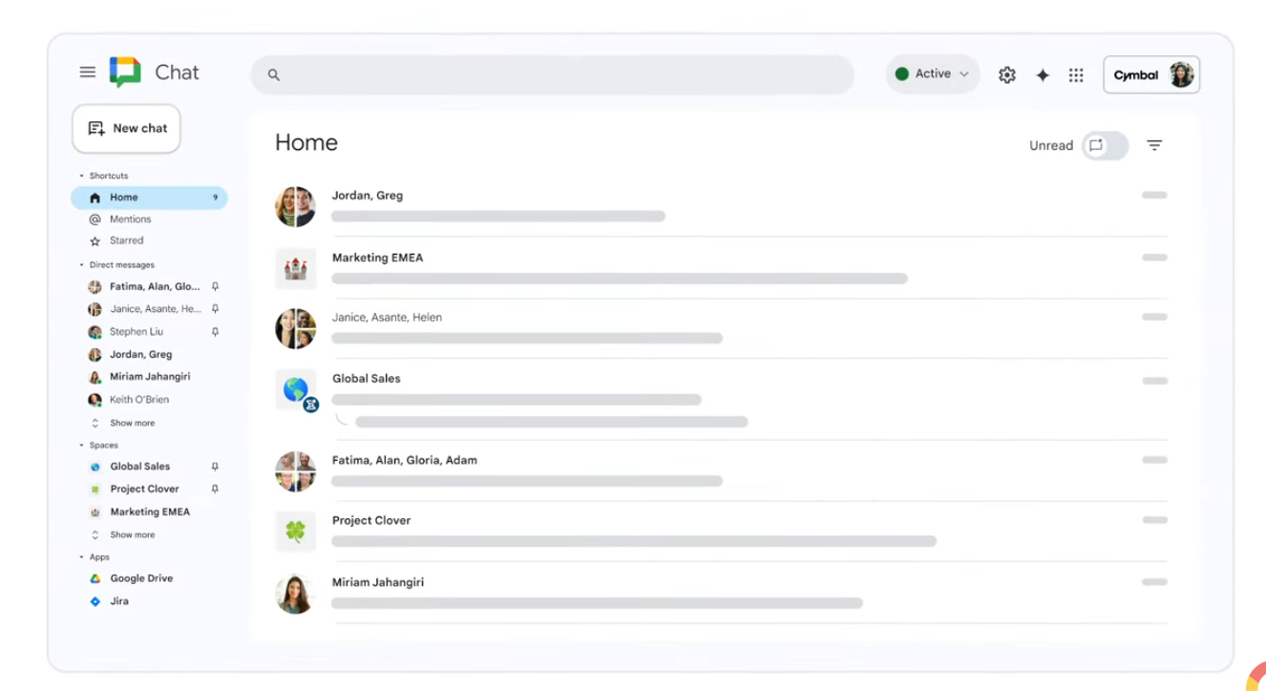1266x691 pixels.
Task: Collapse the Spaces section
Action: click(82, 444)
